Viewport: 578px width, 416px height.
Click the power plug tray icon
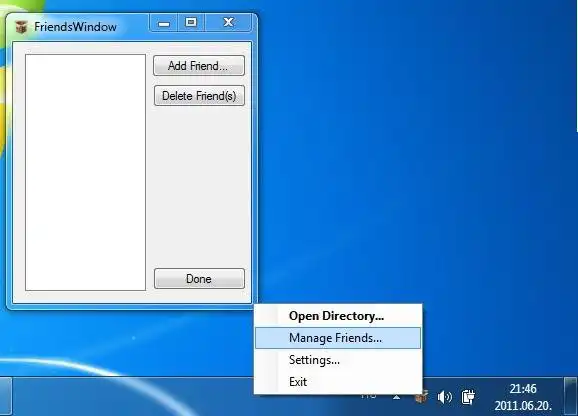click(x=468, y=397)
